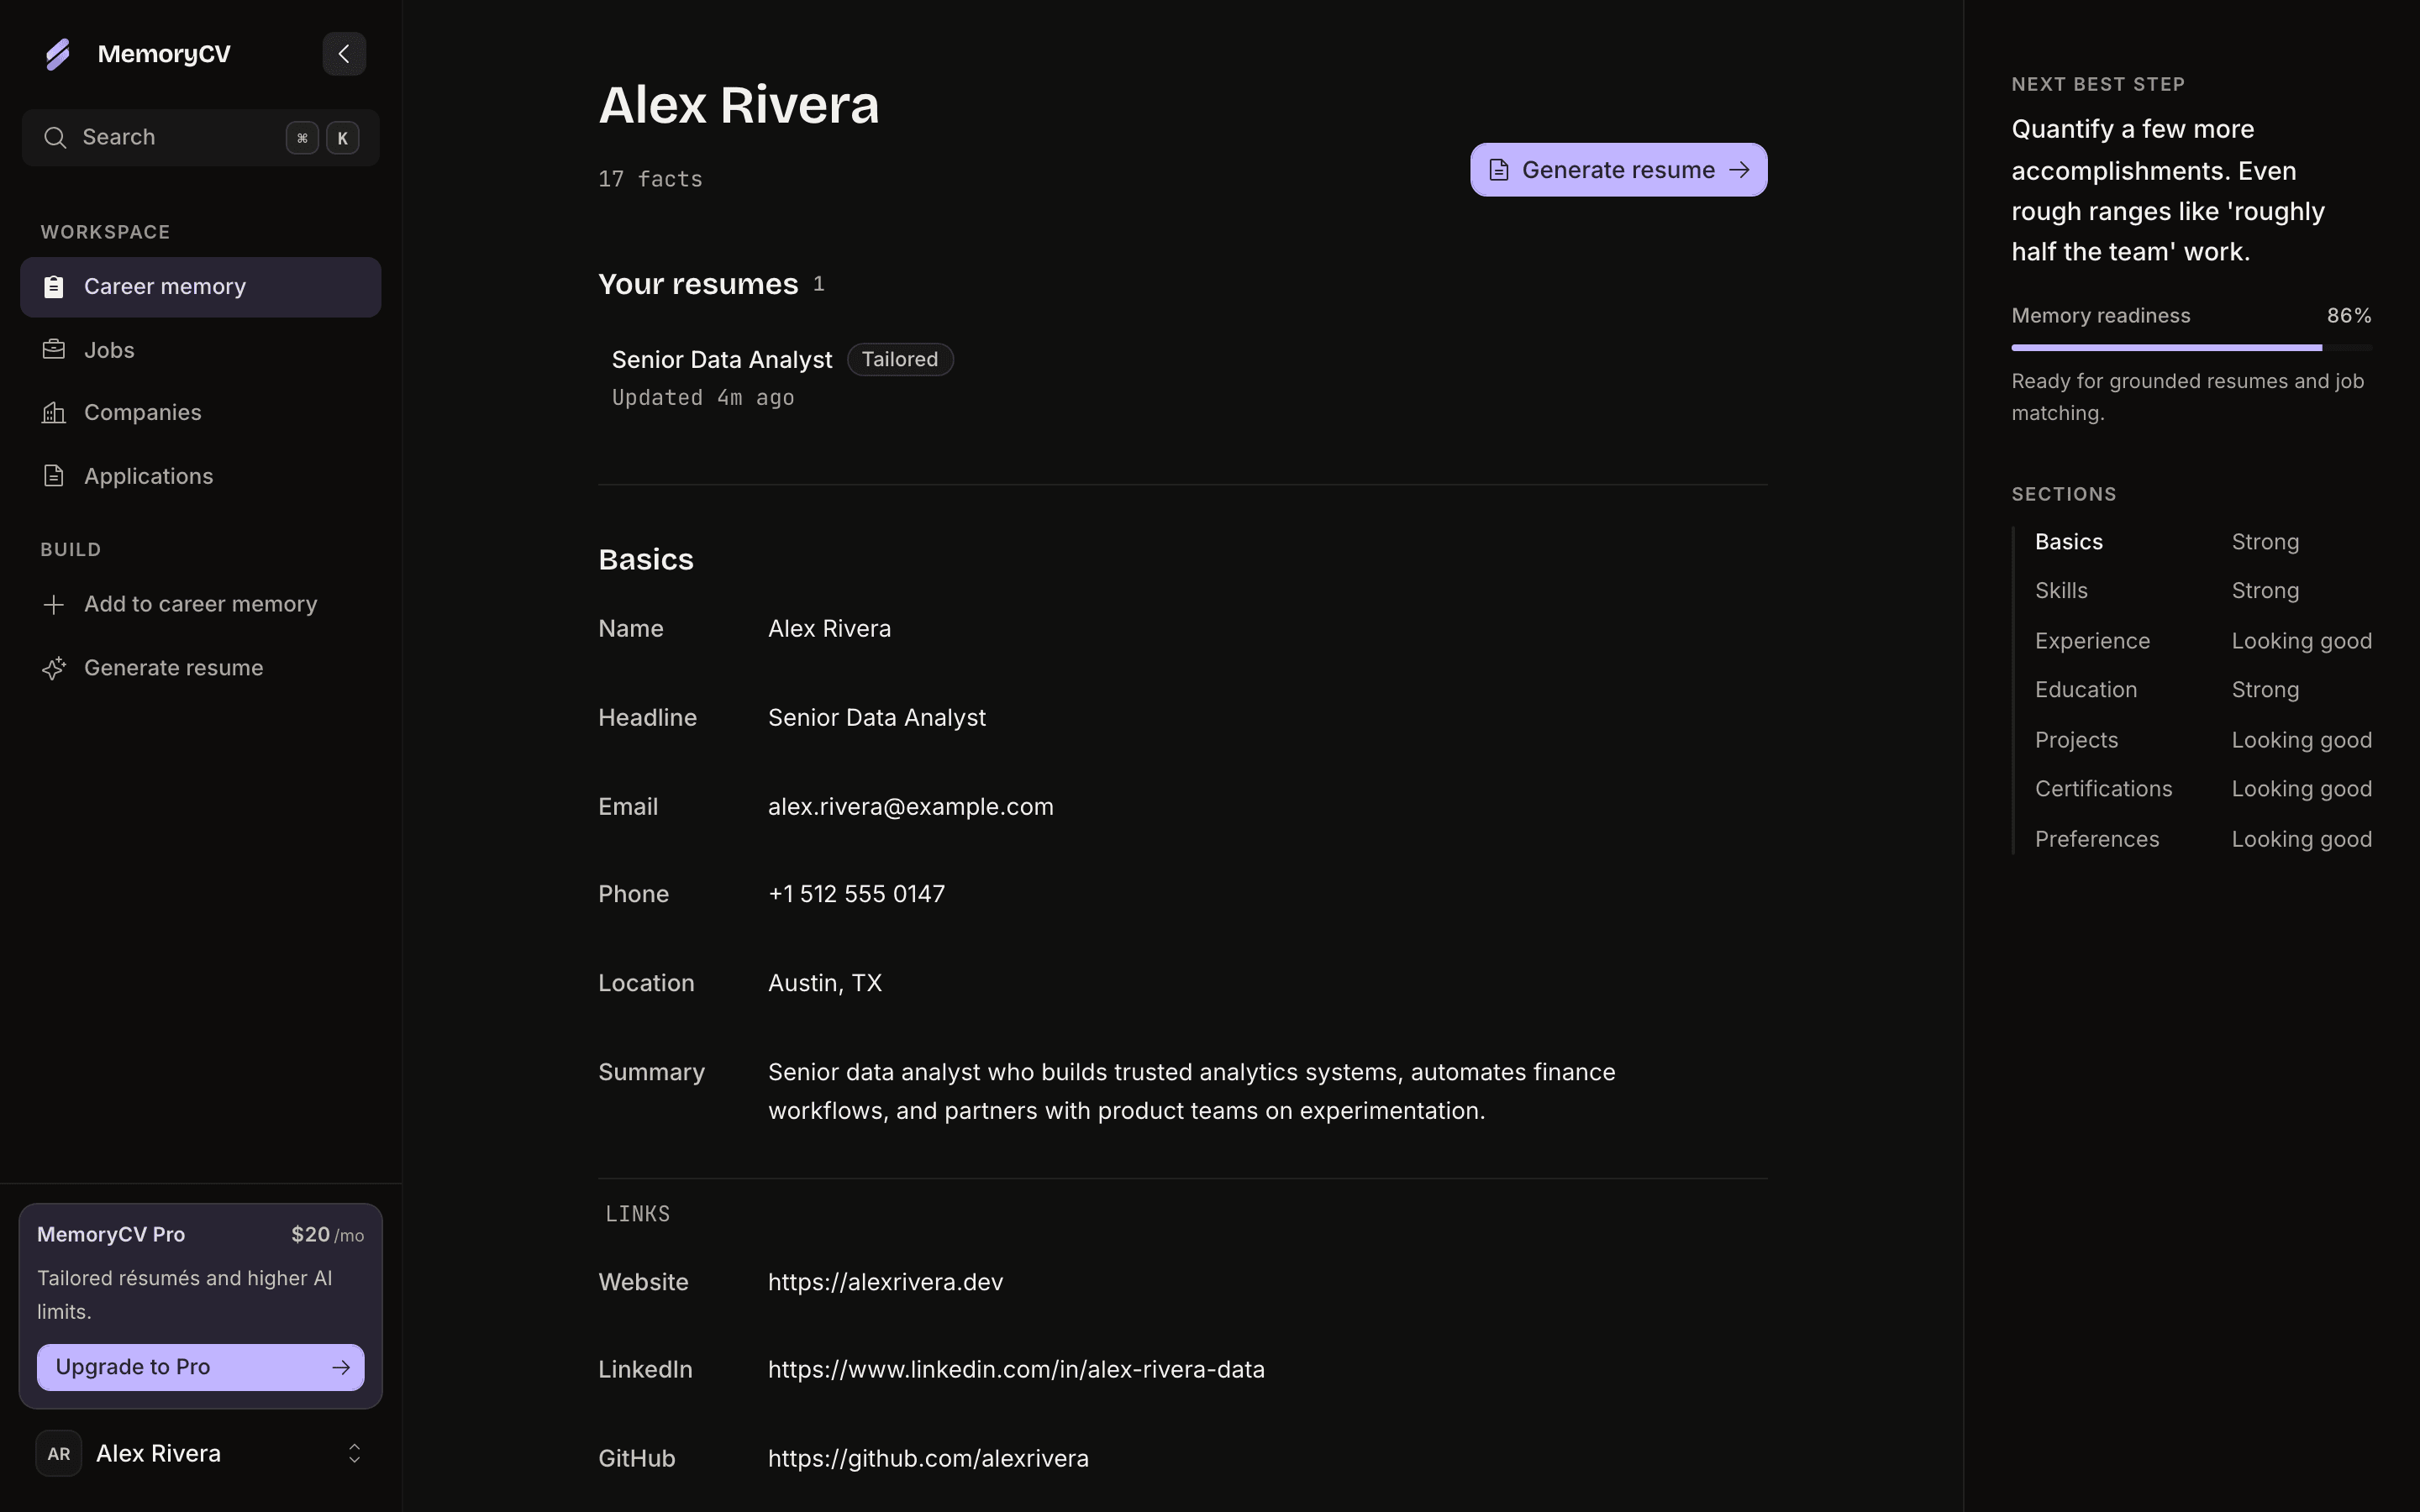Screen dimensions: 2420x1512
Task: Collapse the sidebar with the chevron button
Action: [x=344, y=54]
